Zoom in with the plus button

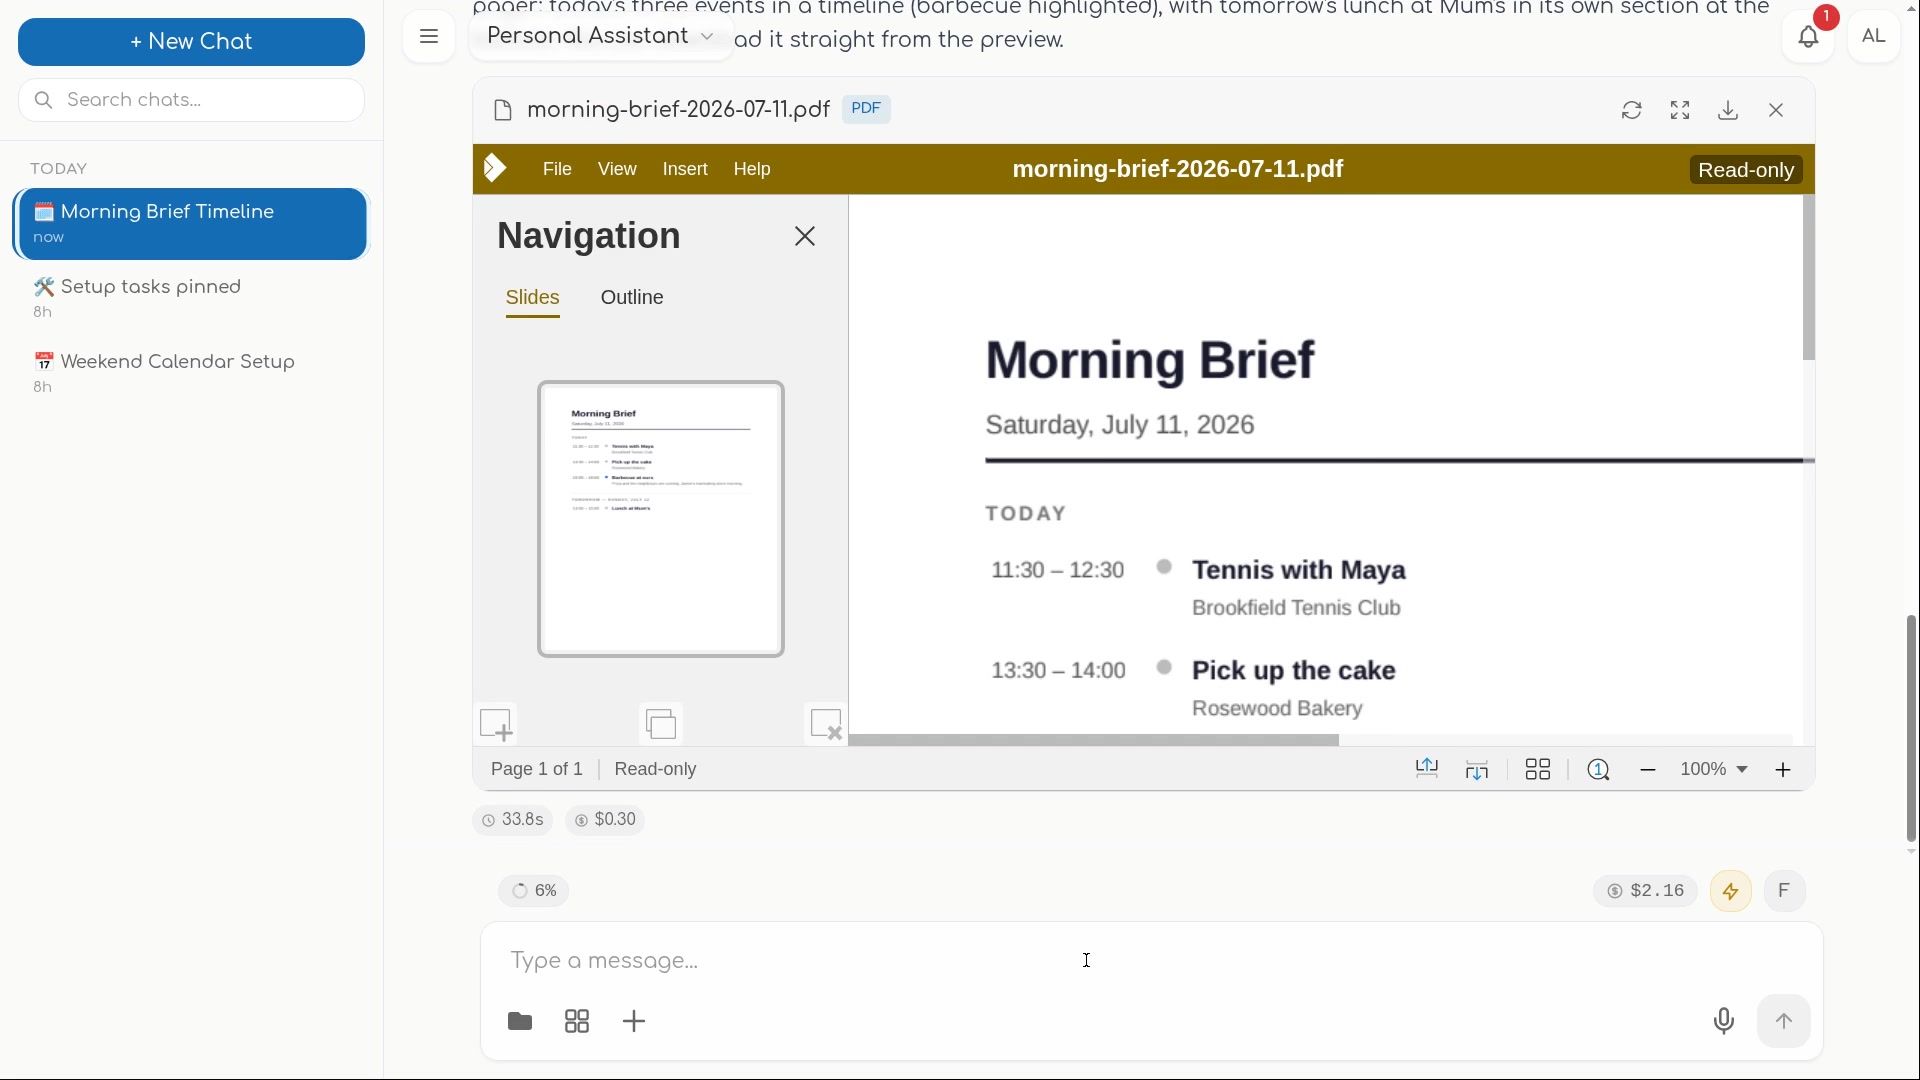[x=1784, y=769]
